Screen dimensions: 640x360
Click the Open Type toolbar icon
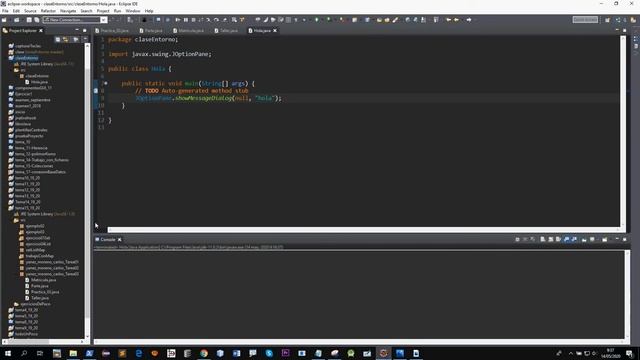[379, 20]
